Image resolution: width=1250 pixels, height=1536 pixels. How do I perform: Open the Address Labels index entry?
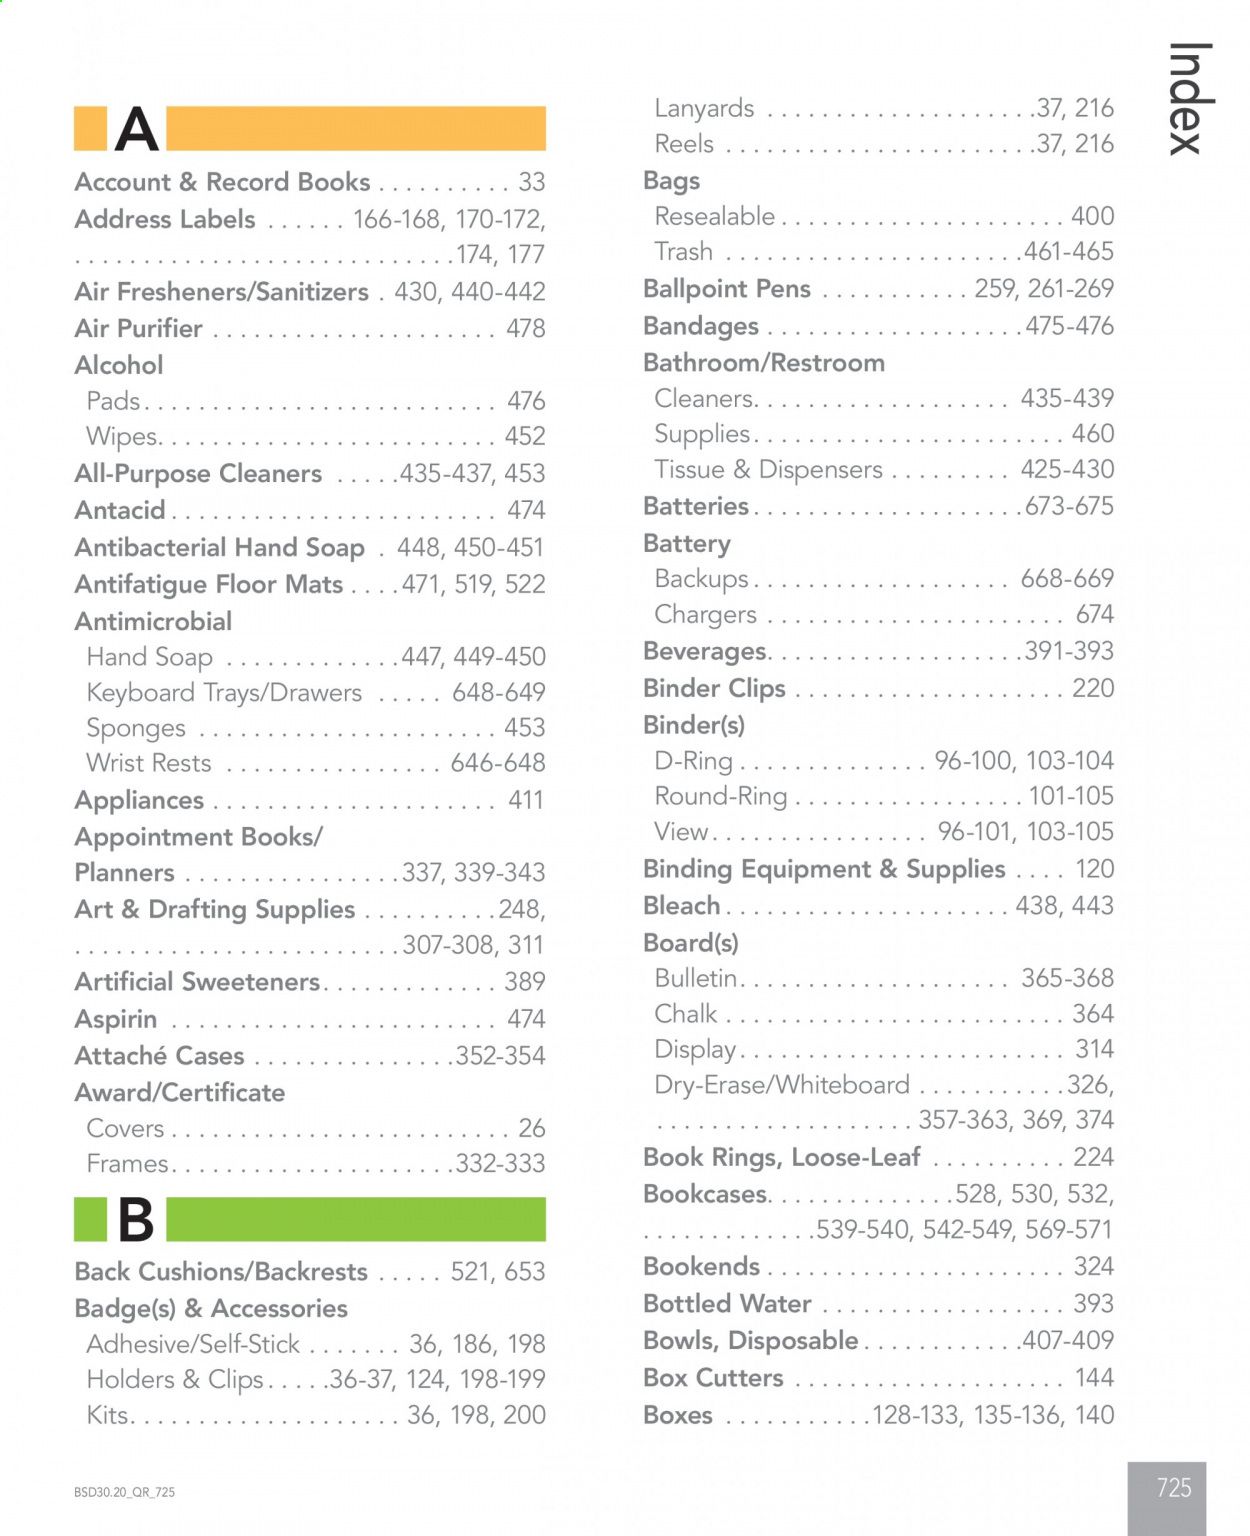(x=310, y=236)
